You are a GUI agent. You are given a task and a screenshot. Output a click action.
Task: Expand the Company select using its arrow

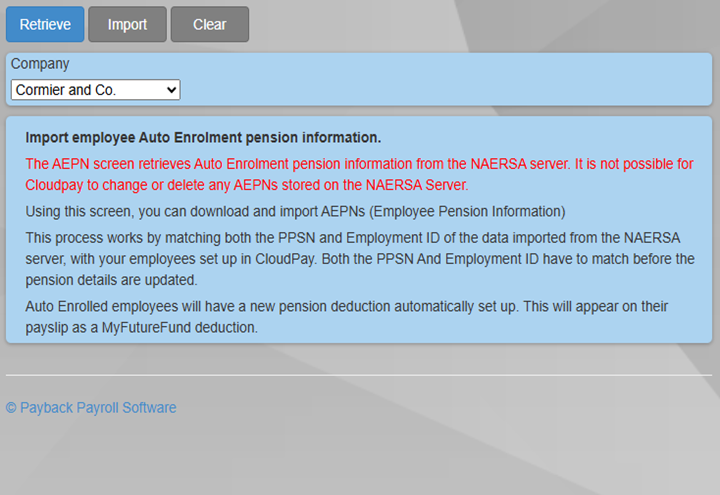coord(171,90)
